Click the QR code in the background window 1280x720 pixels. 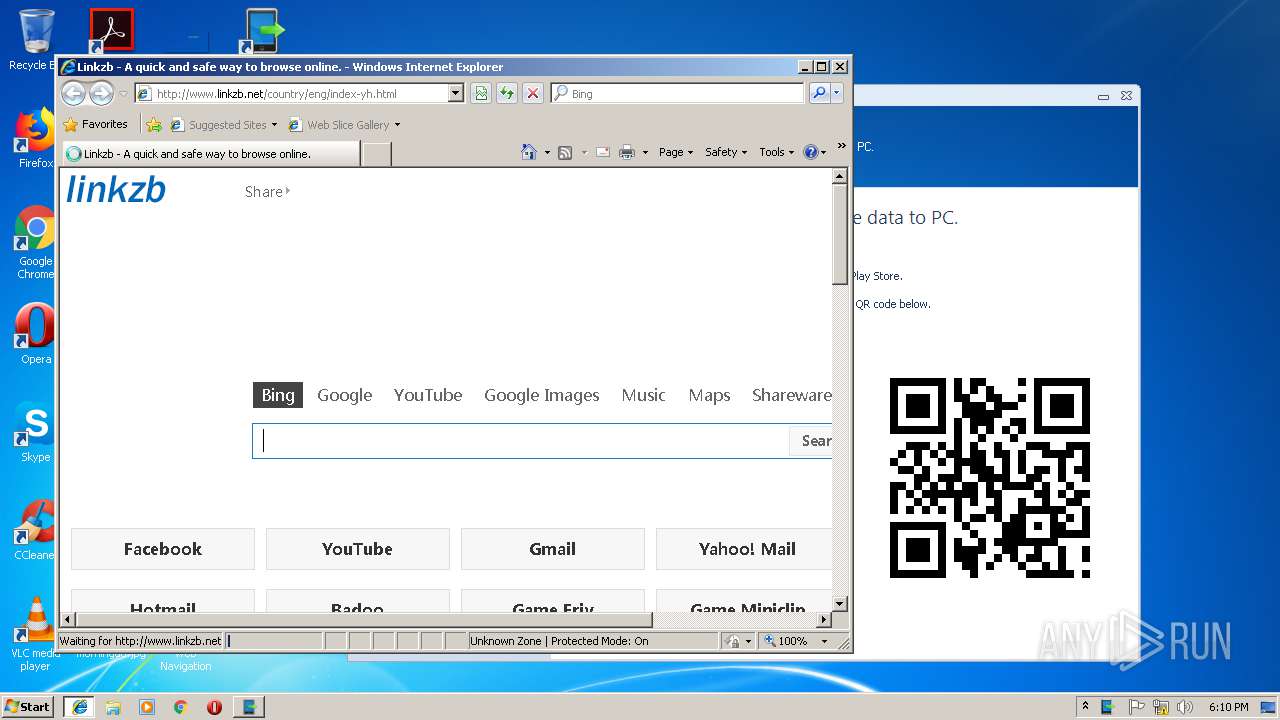[990, 478]
